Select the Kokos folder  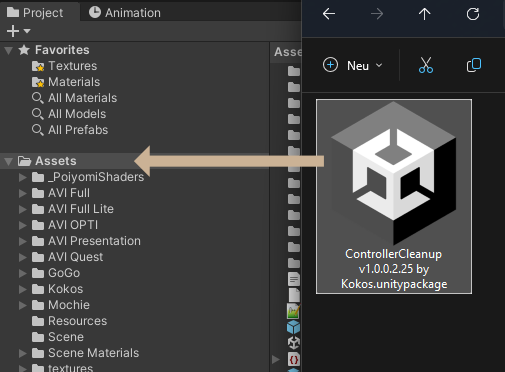[58, 289]
